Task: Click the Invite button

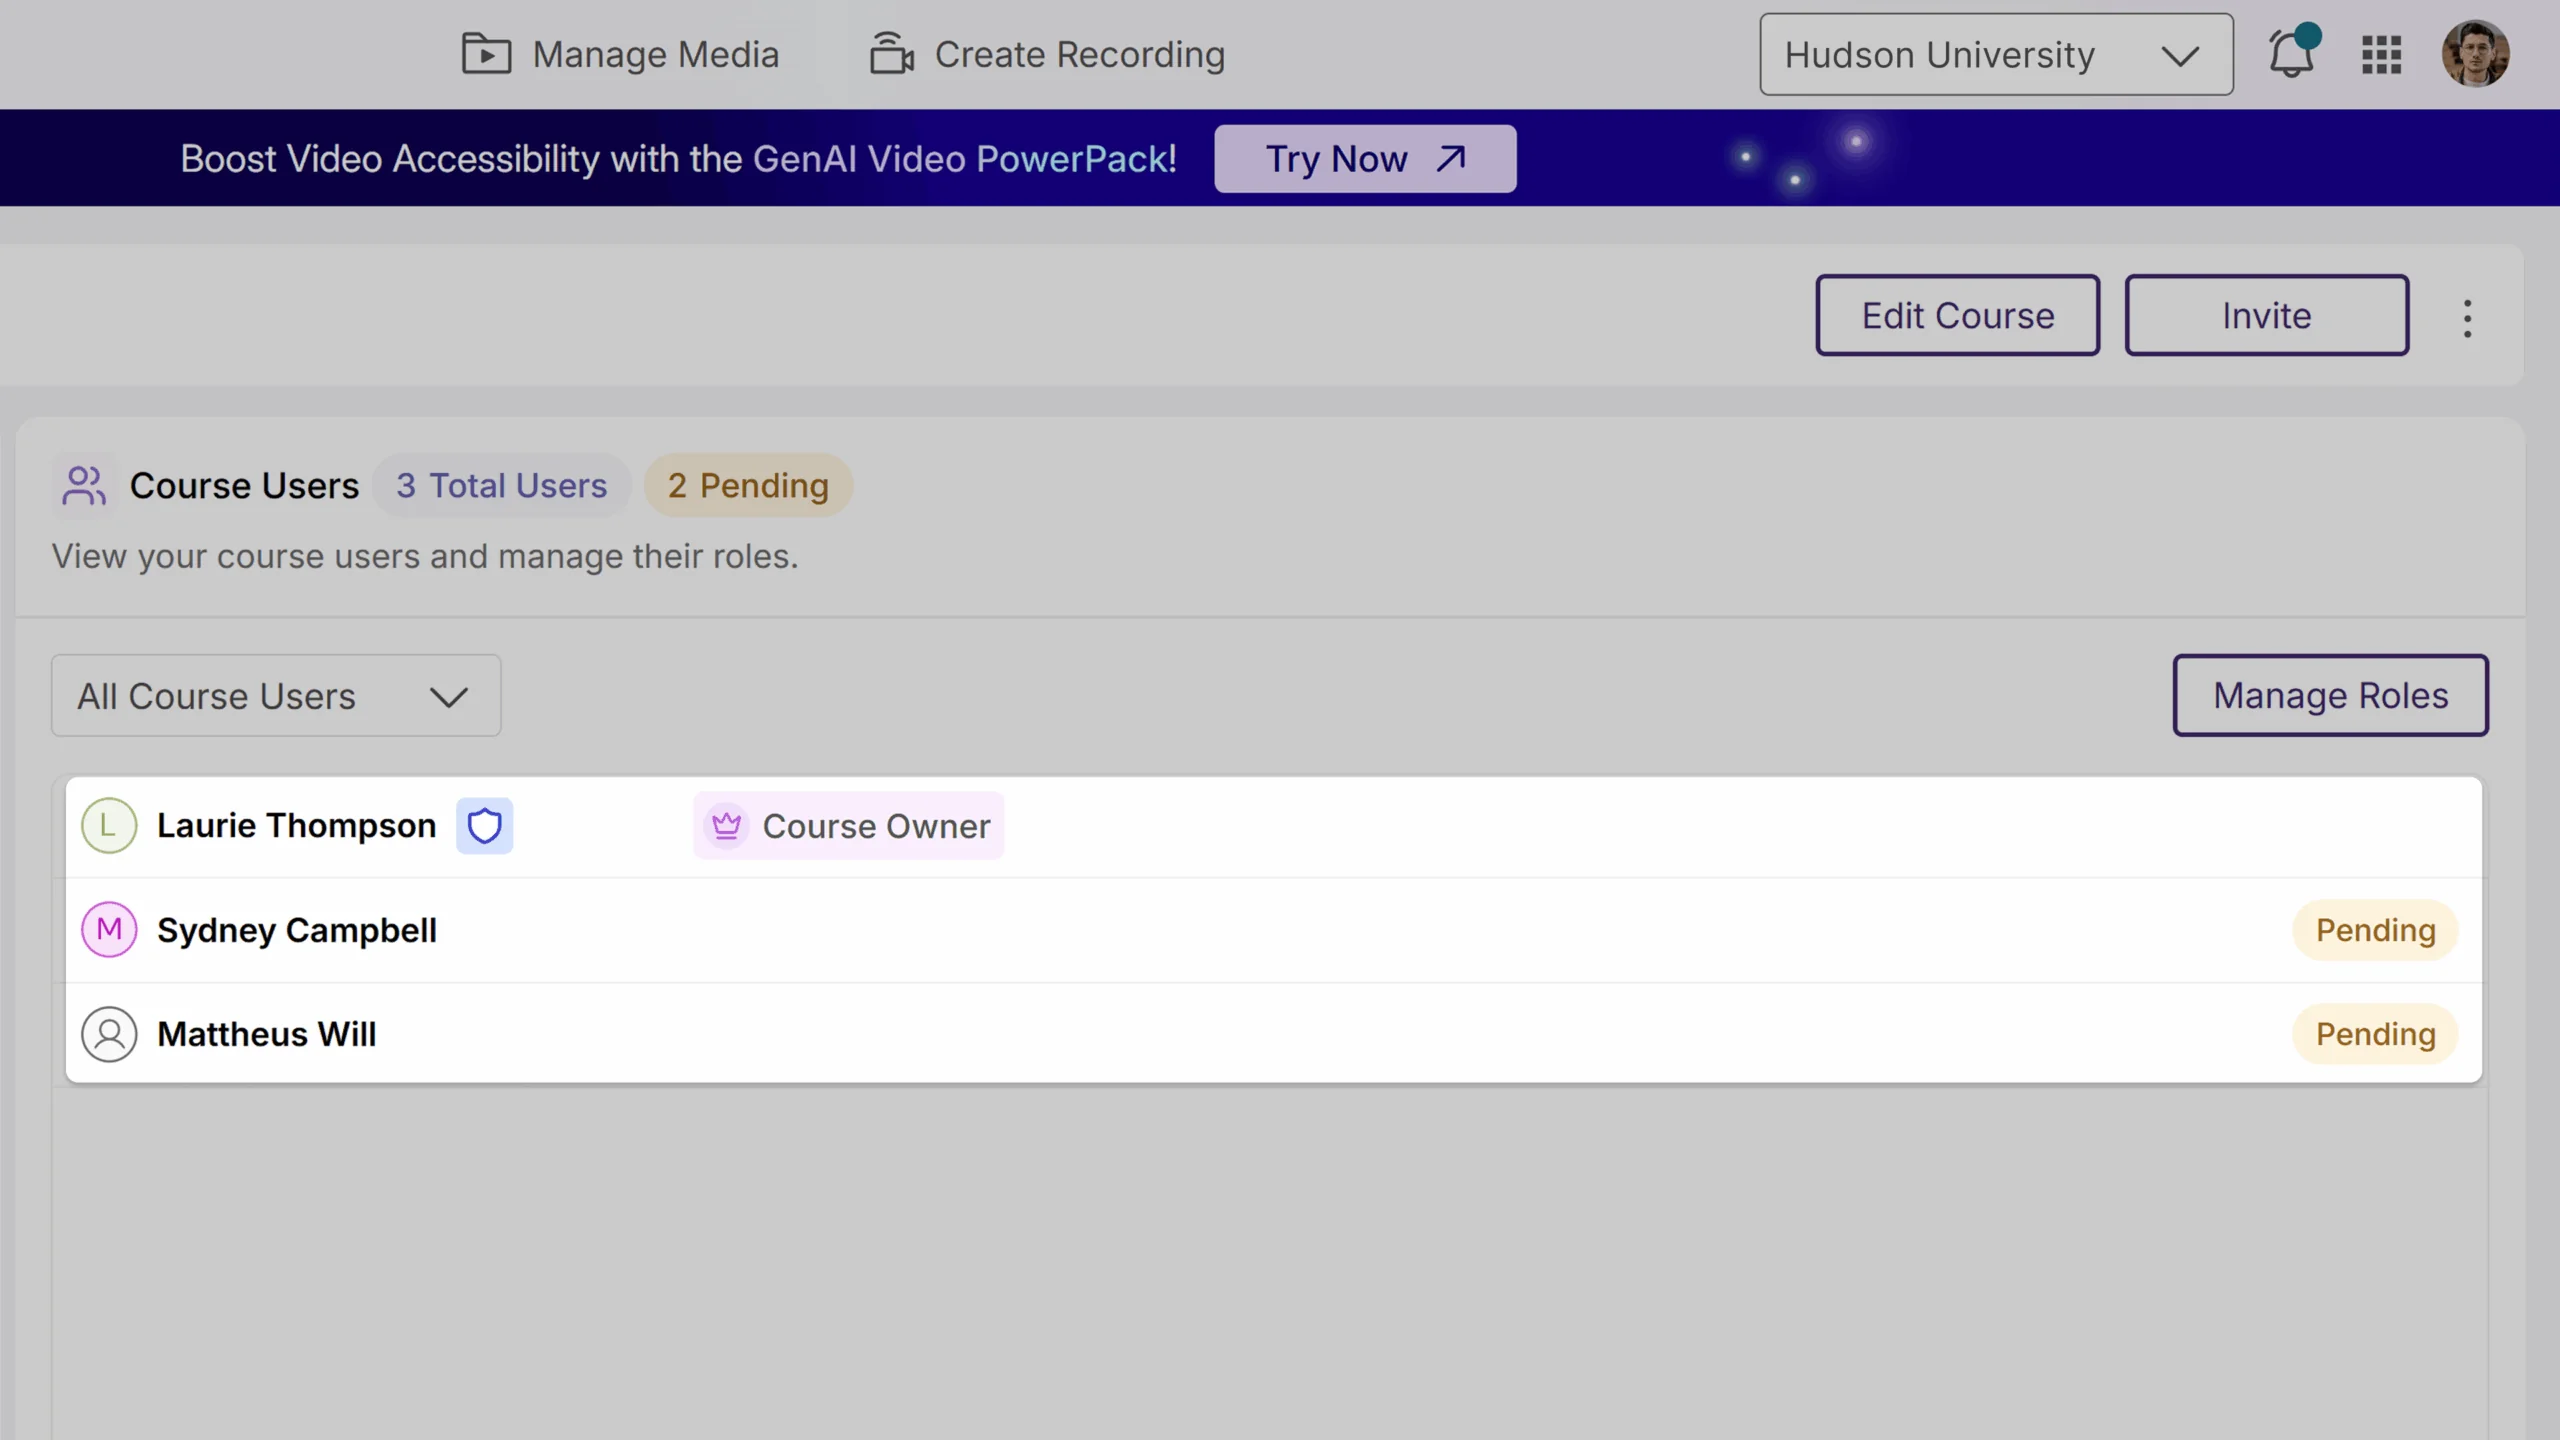Action: pyautogui.click(x=2265, y=315)
